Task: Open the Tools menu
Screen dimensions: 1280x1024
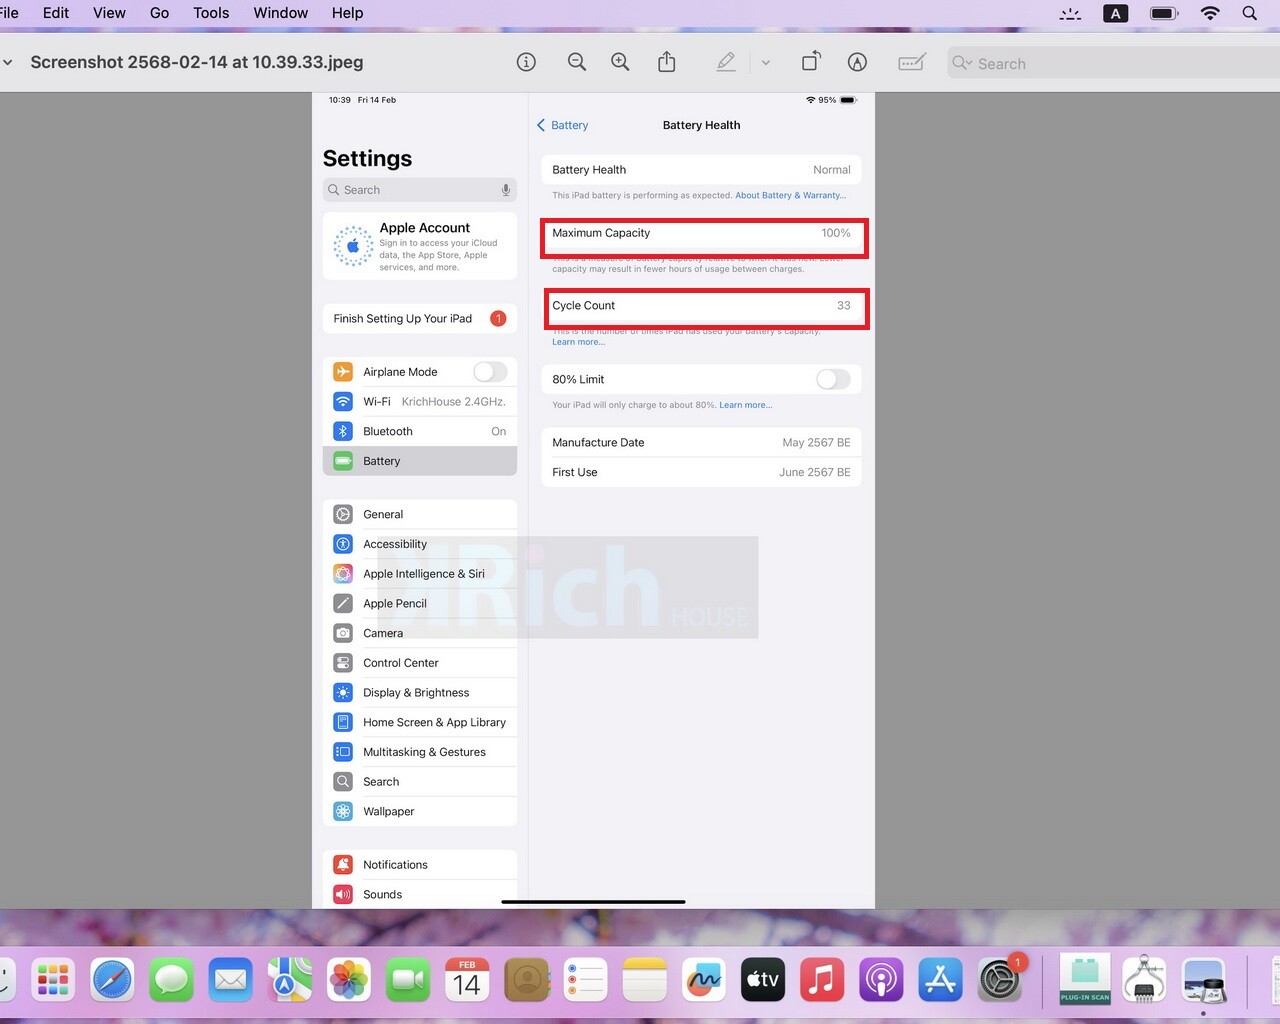Action: 211,13
